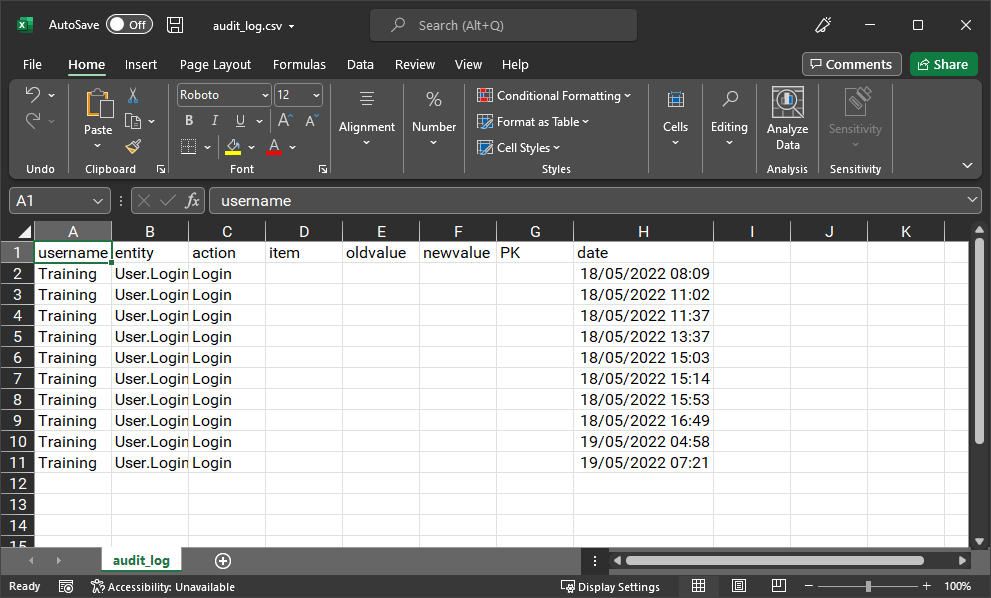Click the Font Color A icon
The width and height of the screenshot is (991, 598).
pos(274,147)
